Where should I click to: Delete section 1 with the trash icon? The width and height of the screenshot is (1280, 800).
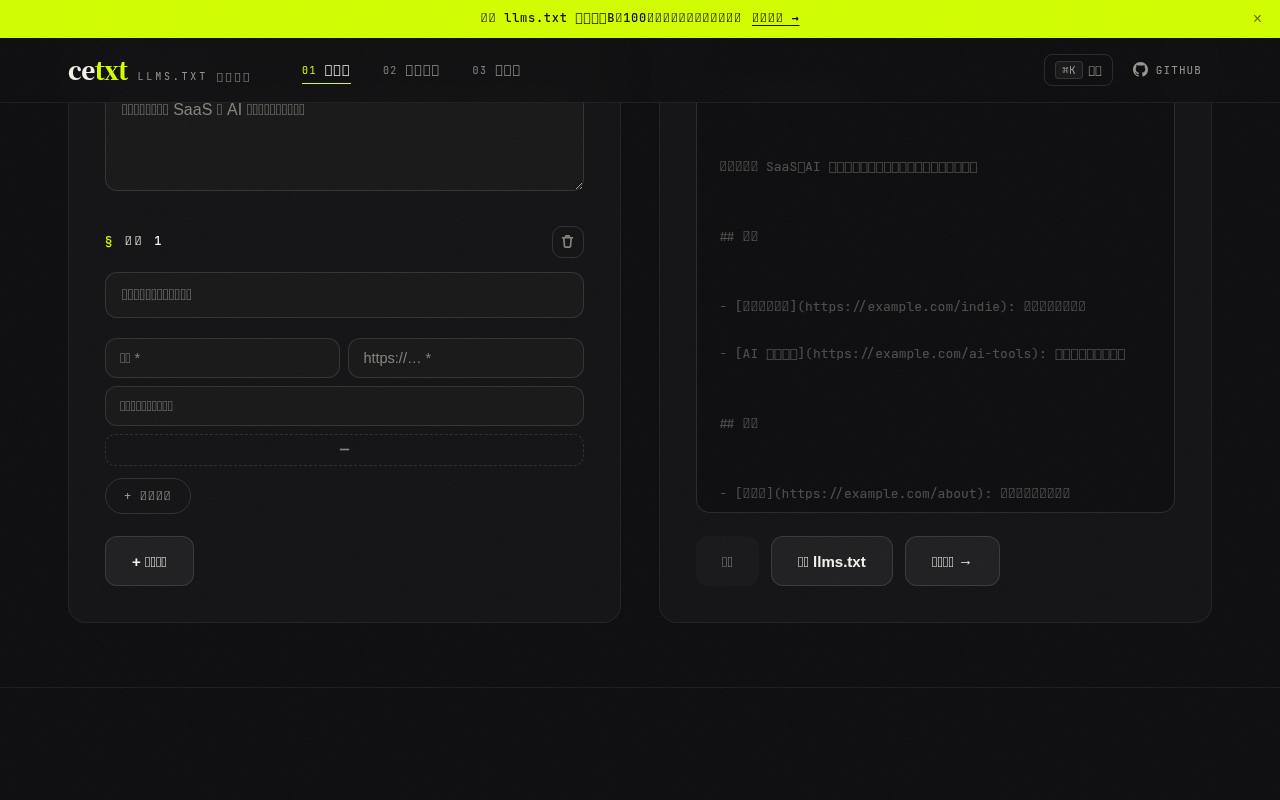coord(568,242)
